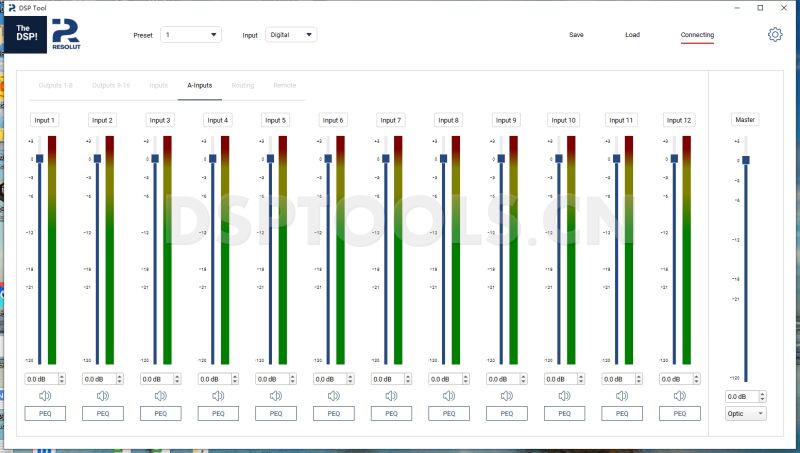The width and height of the screenshot is (800, 453).
Task: Switch to the Routing tab
Action: tap(243, 85)
